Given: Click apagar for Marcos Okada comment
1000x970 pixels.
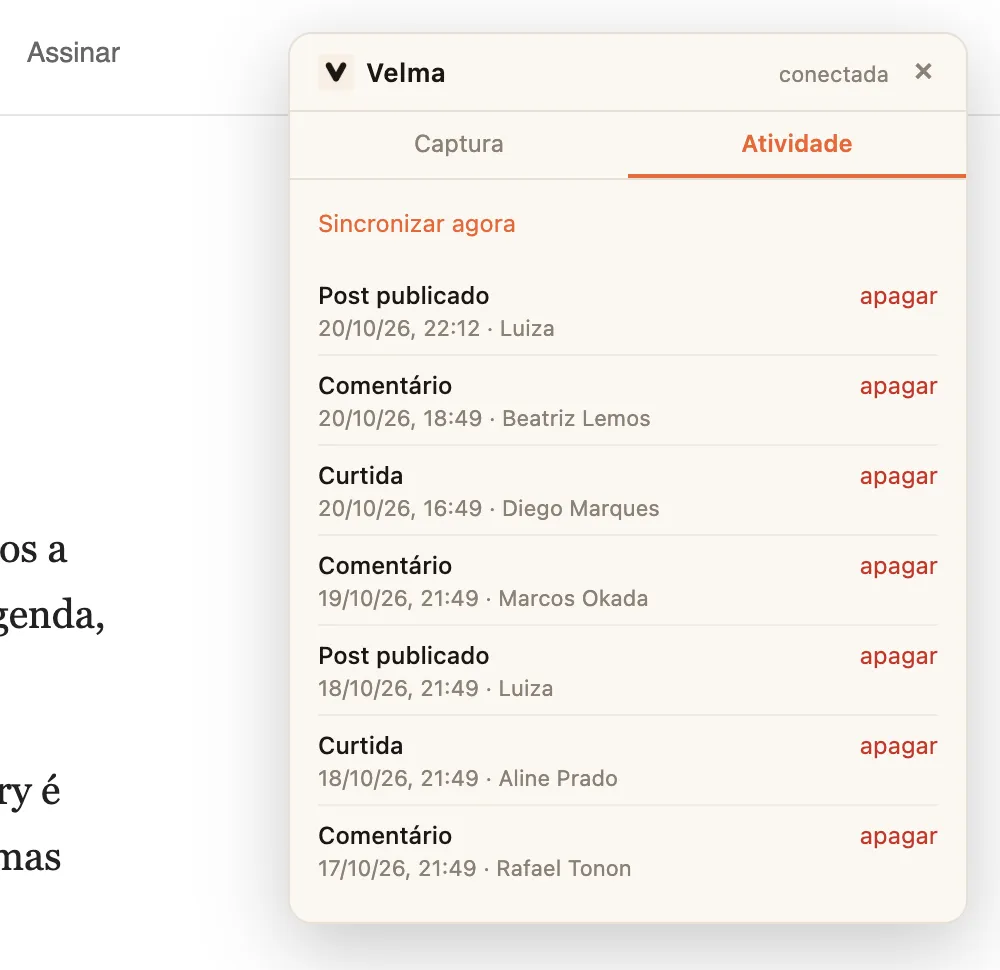Looking at the screenshot, I should [x=898, y=566].
